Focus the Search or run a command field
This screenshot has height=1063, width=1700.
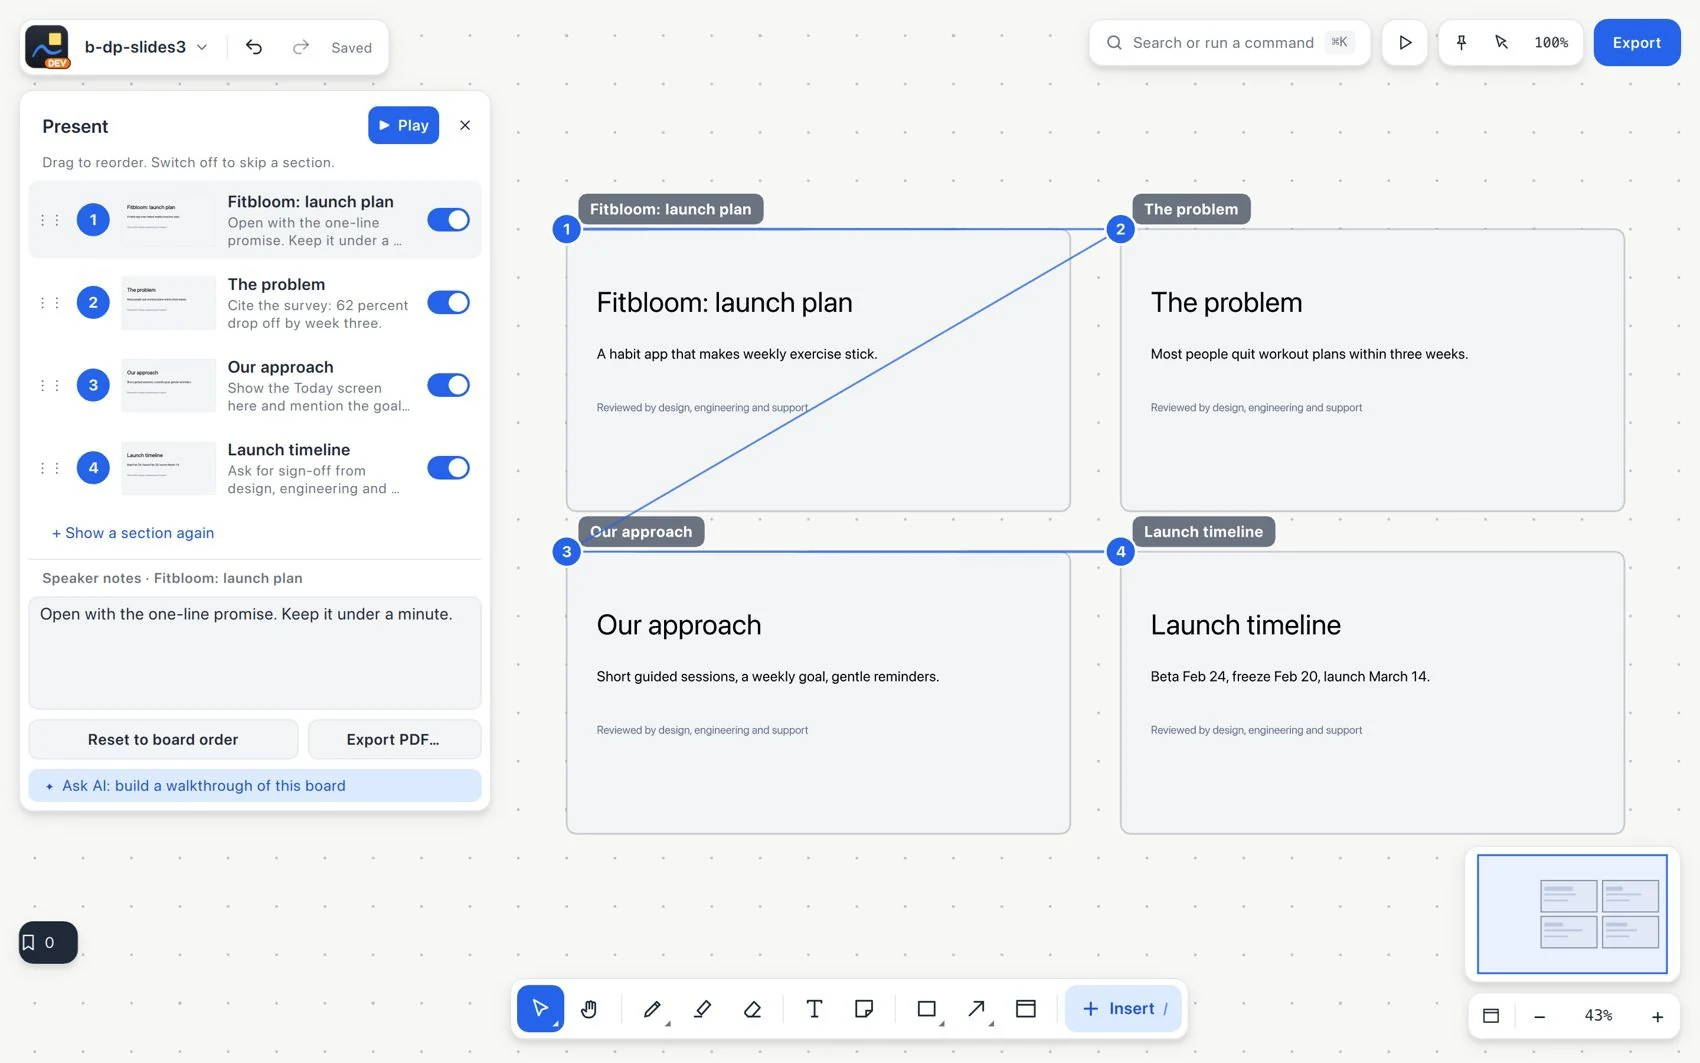coord(1229,43)
